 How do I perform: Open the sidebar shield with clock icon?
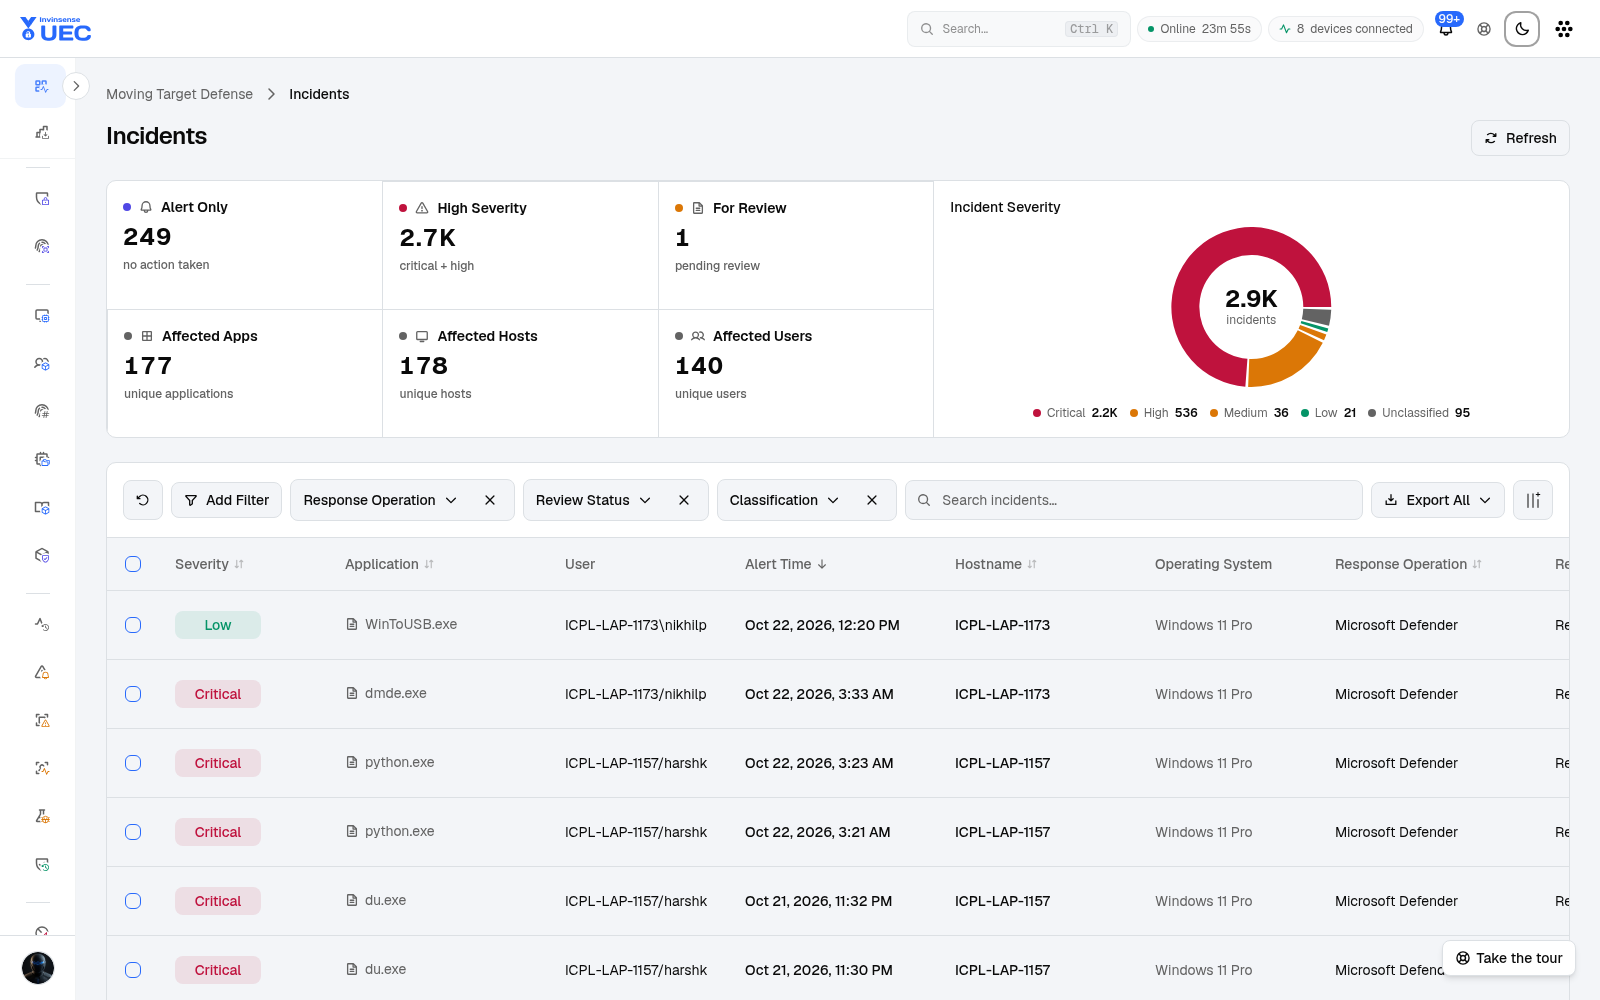click(42, 864)
